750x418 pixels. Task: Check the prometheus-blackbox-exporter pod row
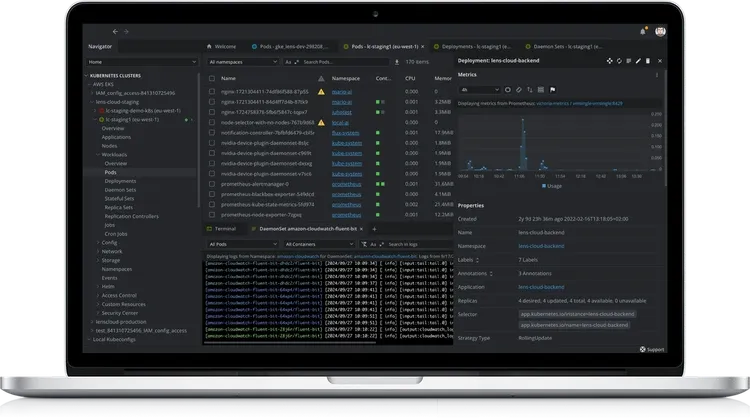point(211,194)
